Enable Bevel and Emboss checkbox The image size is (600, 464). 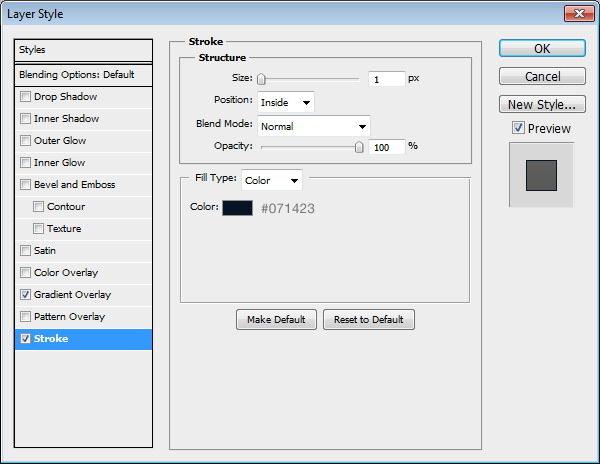pos(25,184)
